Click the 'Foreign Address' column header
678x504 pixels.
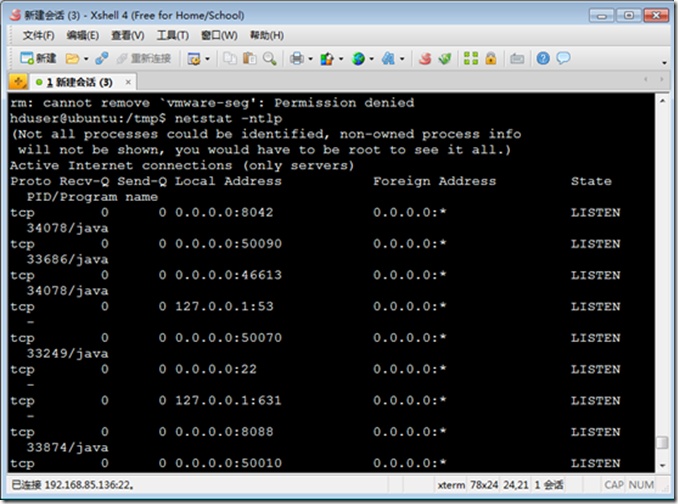pos(435,182)
